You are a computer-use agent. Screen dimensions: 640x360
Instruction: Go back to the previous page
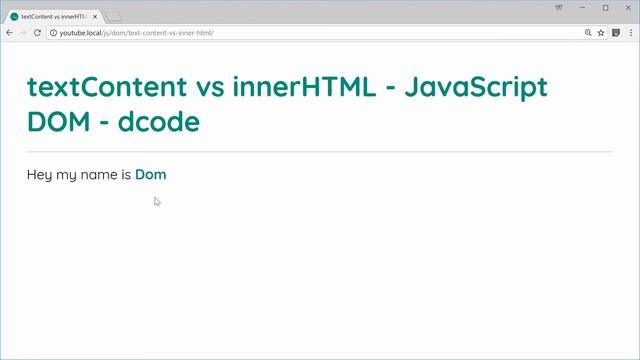pos(9,33)
